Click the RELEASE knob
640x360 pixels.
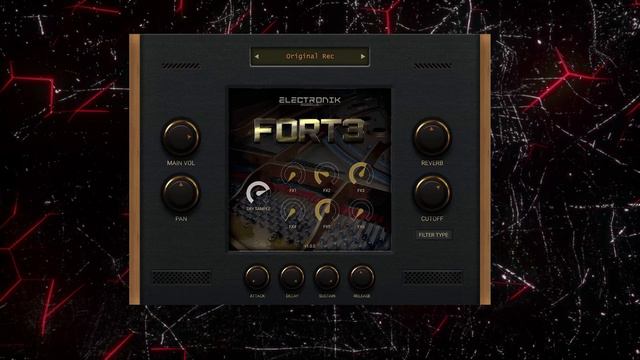(x=362, y=278)
